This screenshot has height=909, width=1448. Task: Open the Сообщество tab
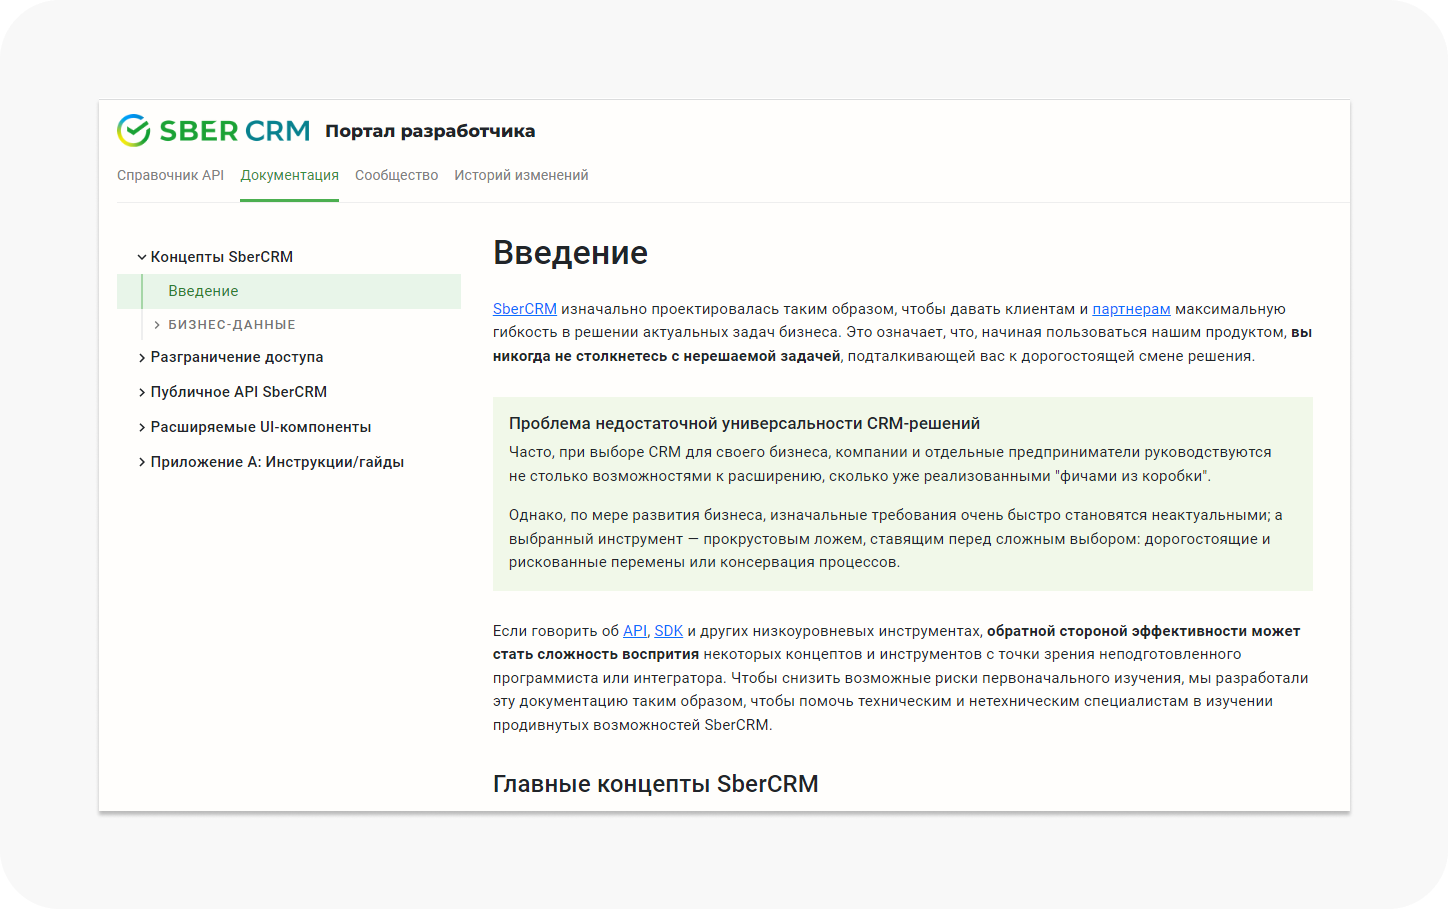(x=396, y=175)
